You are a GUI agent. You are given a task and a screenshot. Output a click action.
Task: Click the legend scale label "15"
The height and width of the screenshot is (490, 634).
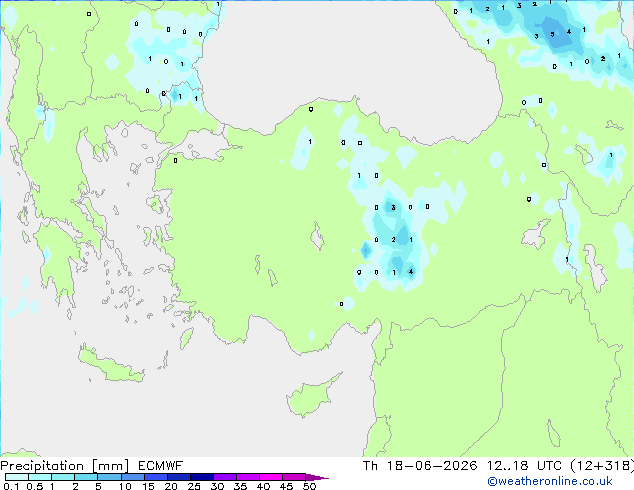[148, 486]
